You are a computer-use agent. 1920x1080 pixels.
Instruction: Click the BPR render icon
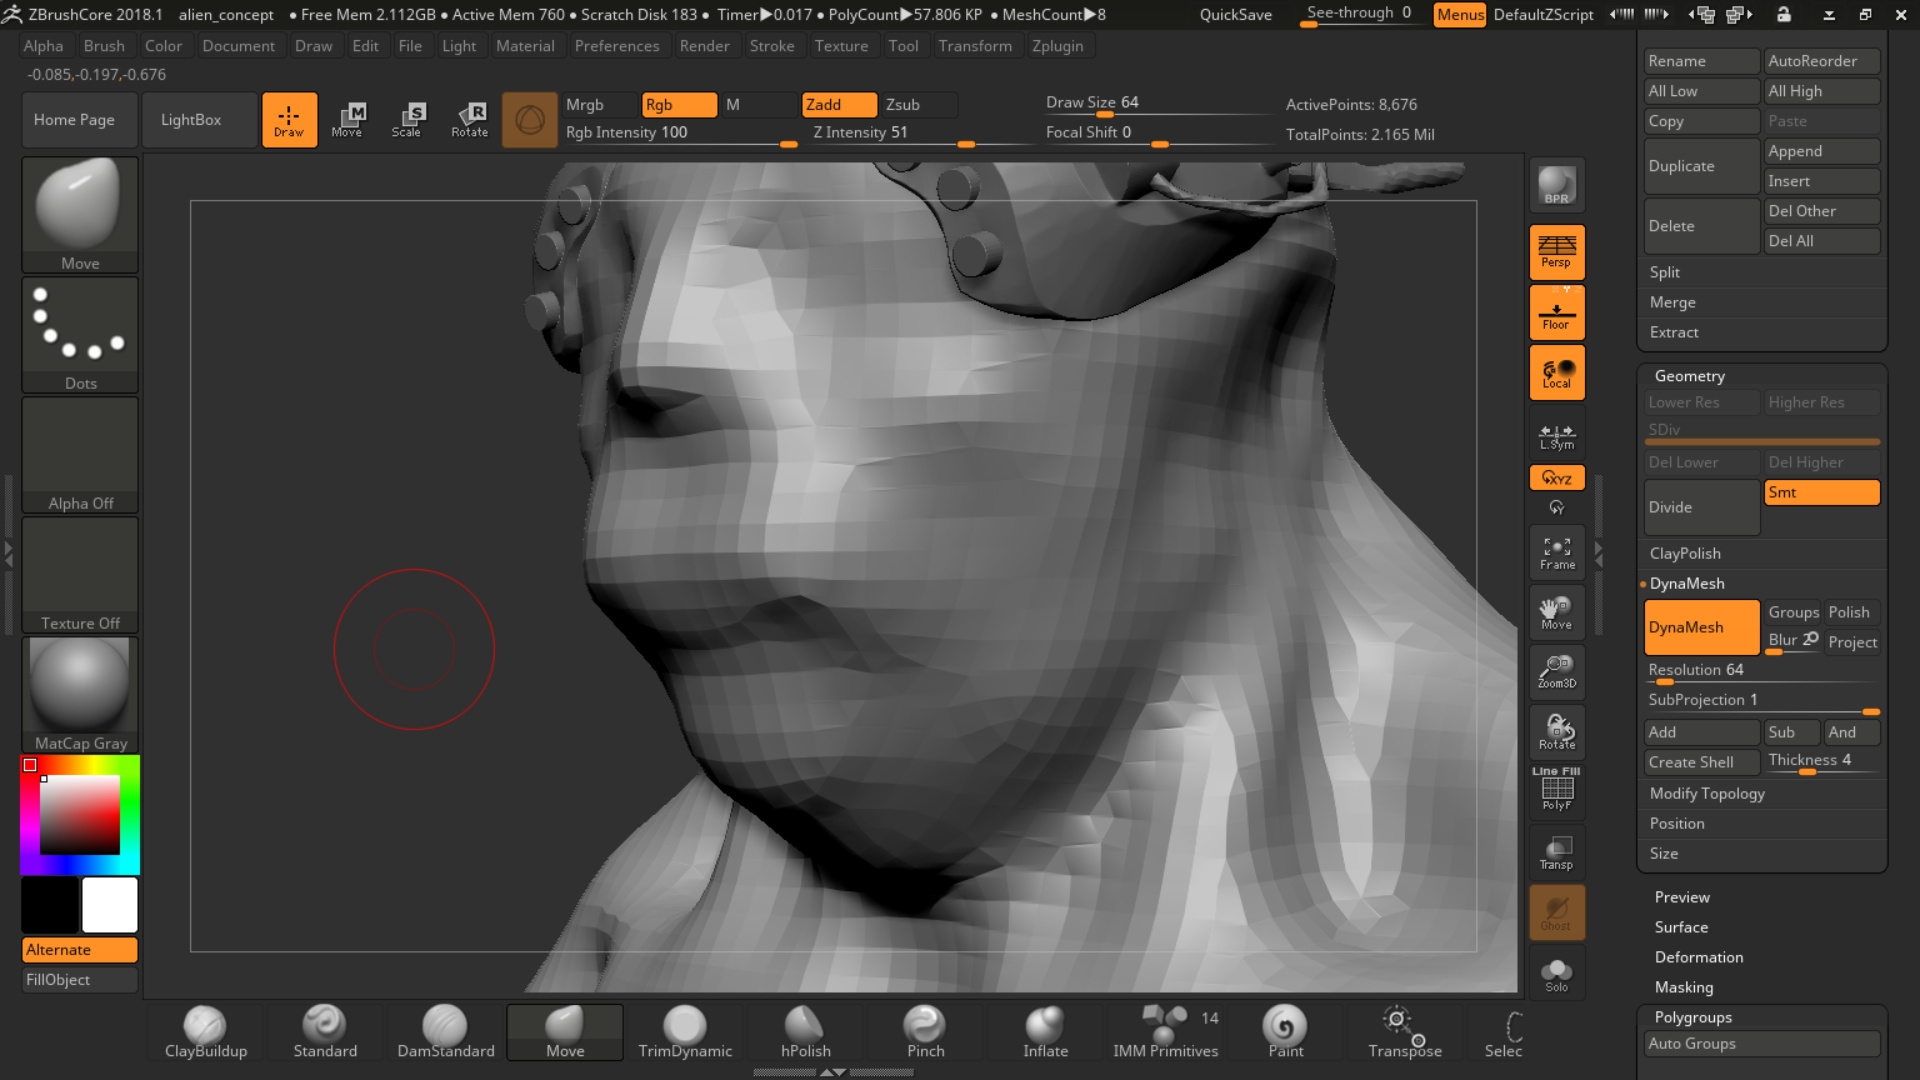[1557, 186]
